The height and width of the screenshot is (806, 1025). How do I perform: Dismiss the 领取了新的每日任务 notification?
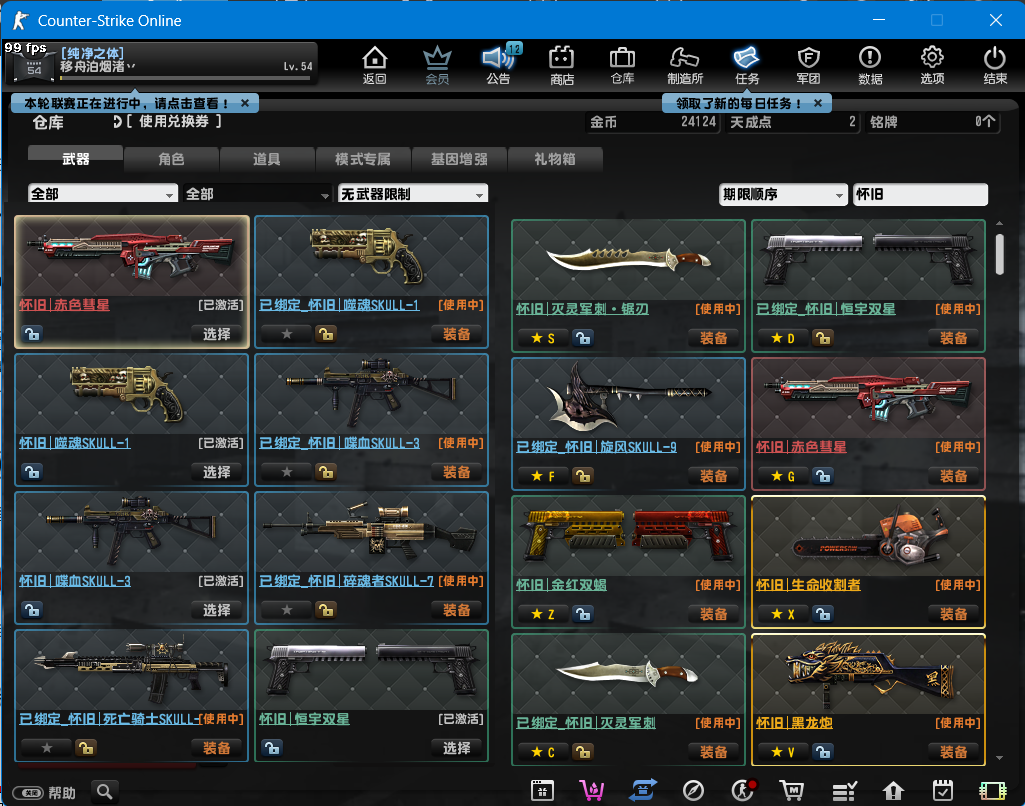[x=818, y=103]
